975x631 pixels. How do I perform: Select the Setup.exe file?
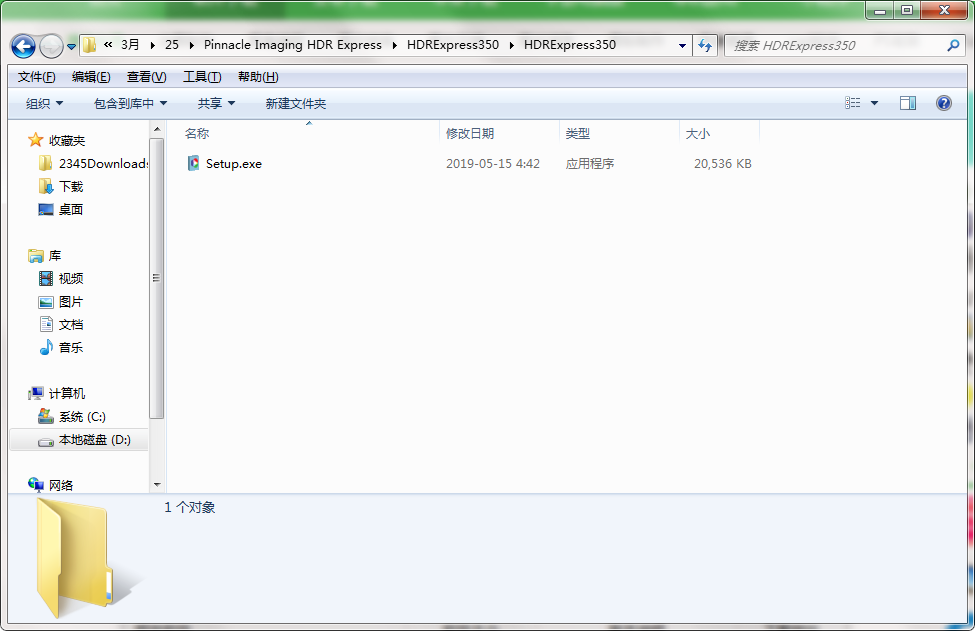234,164
